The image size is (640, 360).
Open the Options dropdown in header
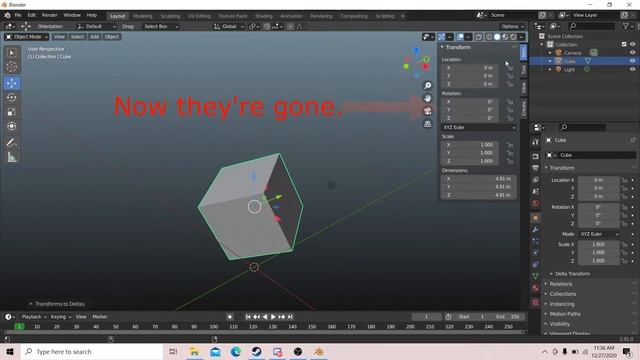point(512,27)
